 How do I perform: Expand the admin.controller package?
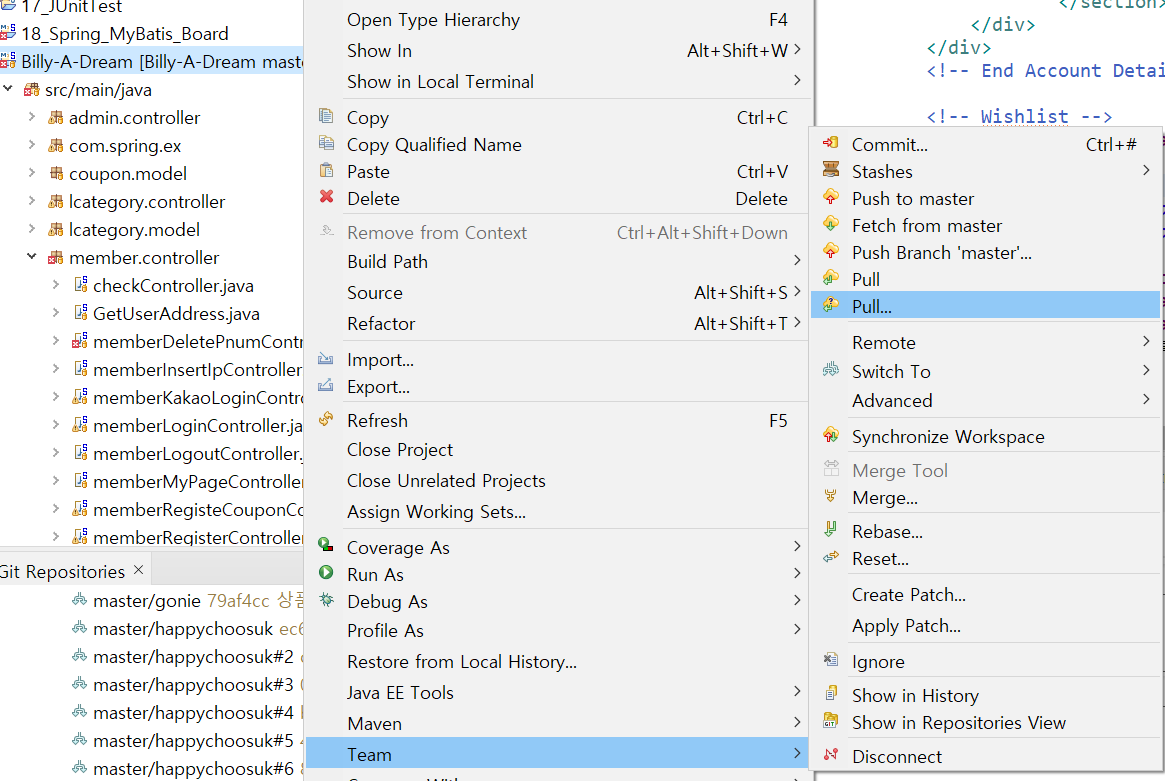point(32,117)
